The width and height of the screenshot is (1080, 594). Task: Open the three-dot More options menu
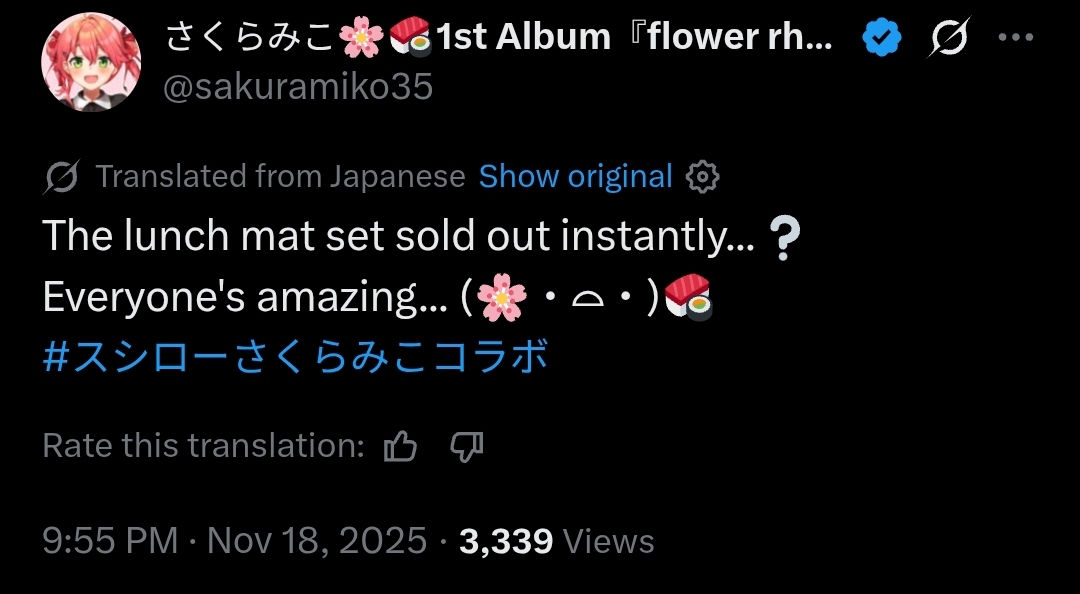[1016, 38]
